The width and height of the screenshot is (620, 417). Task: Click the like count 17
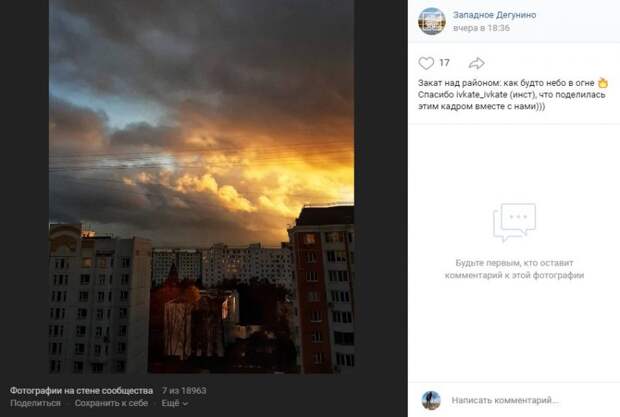(444, 63)
